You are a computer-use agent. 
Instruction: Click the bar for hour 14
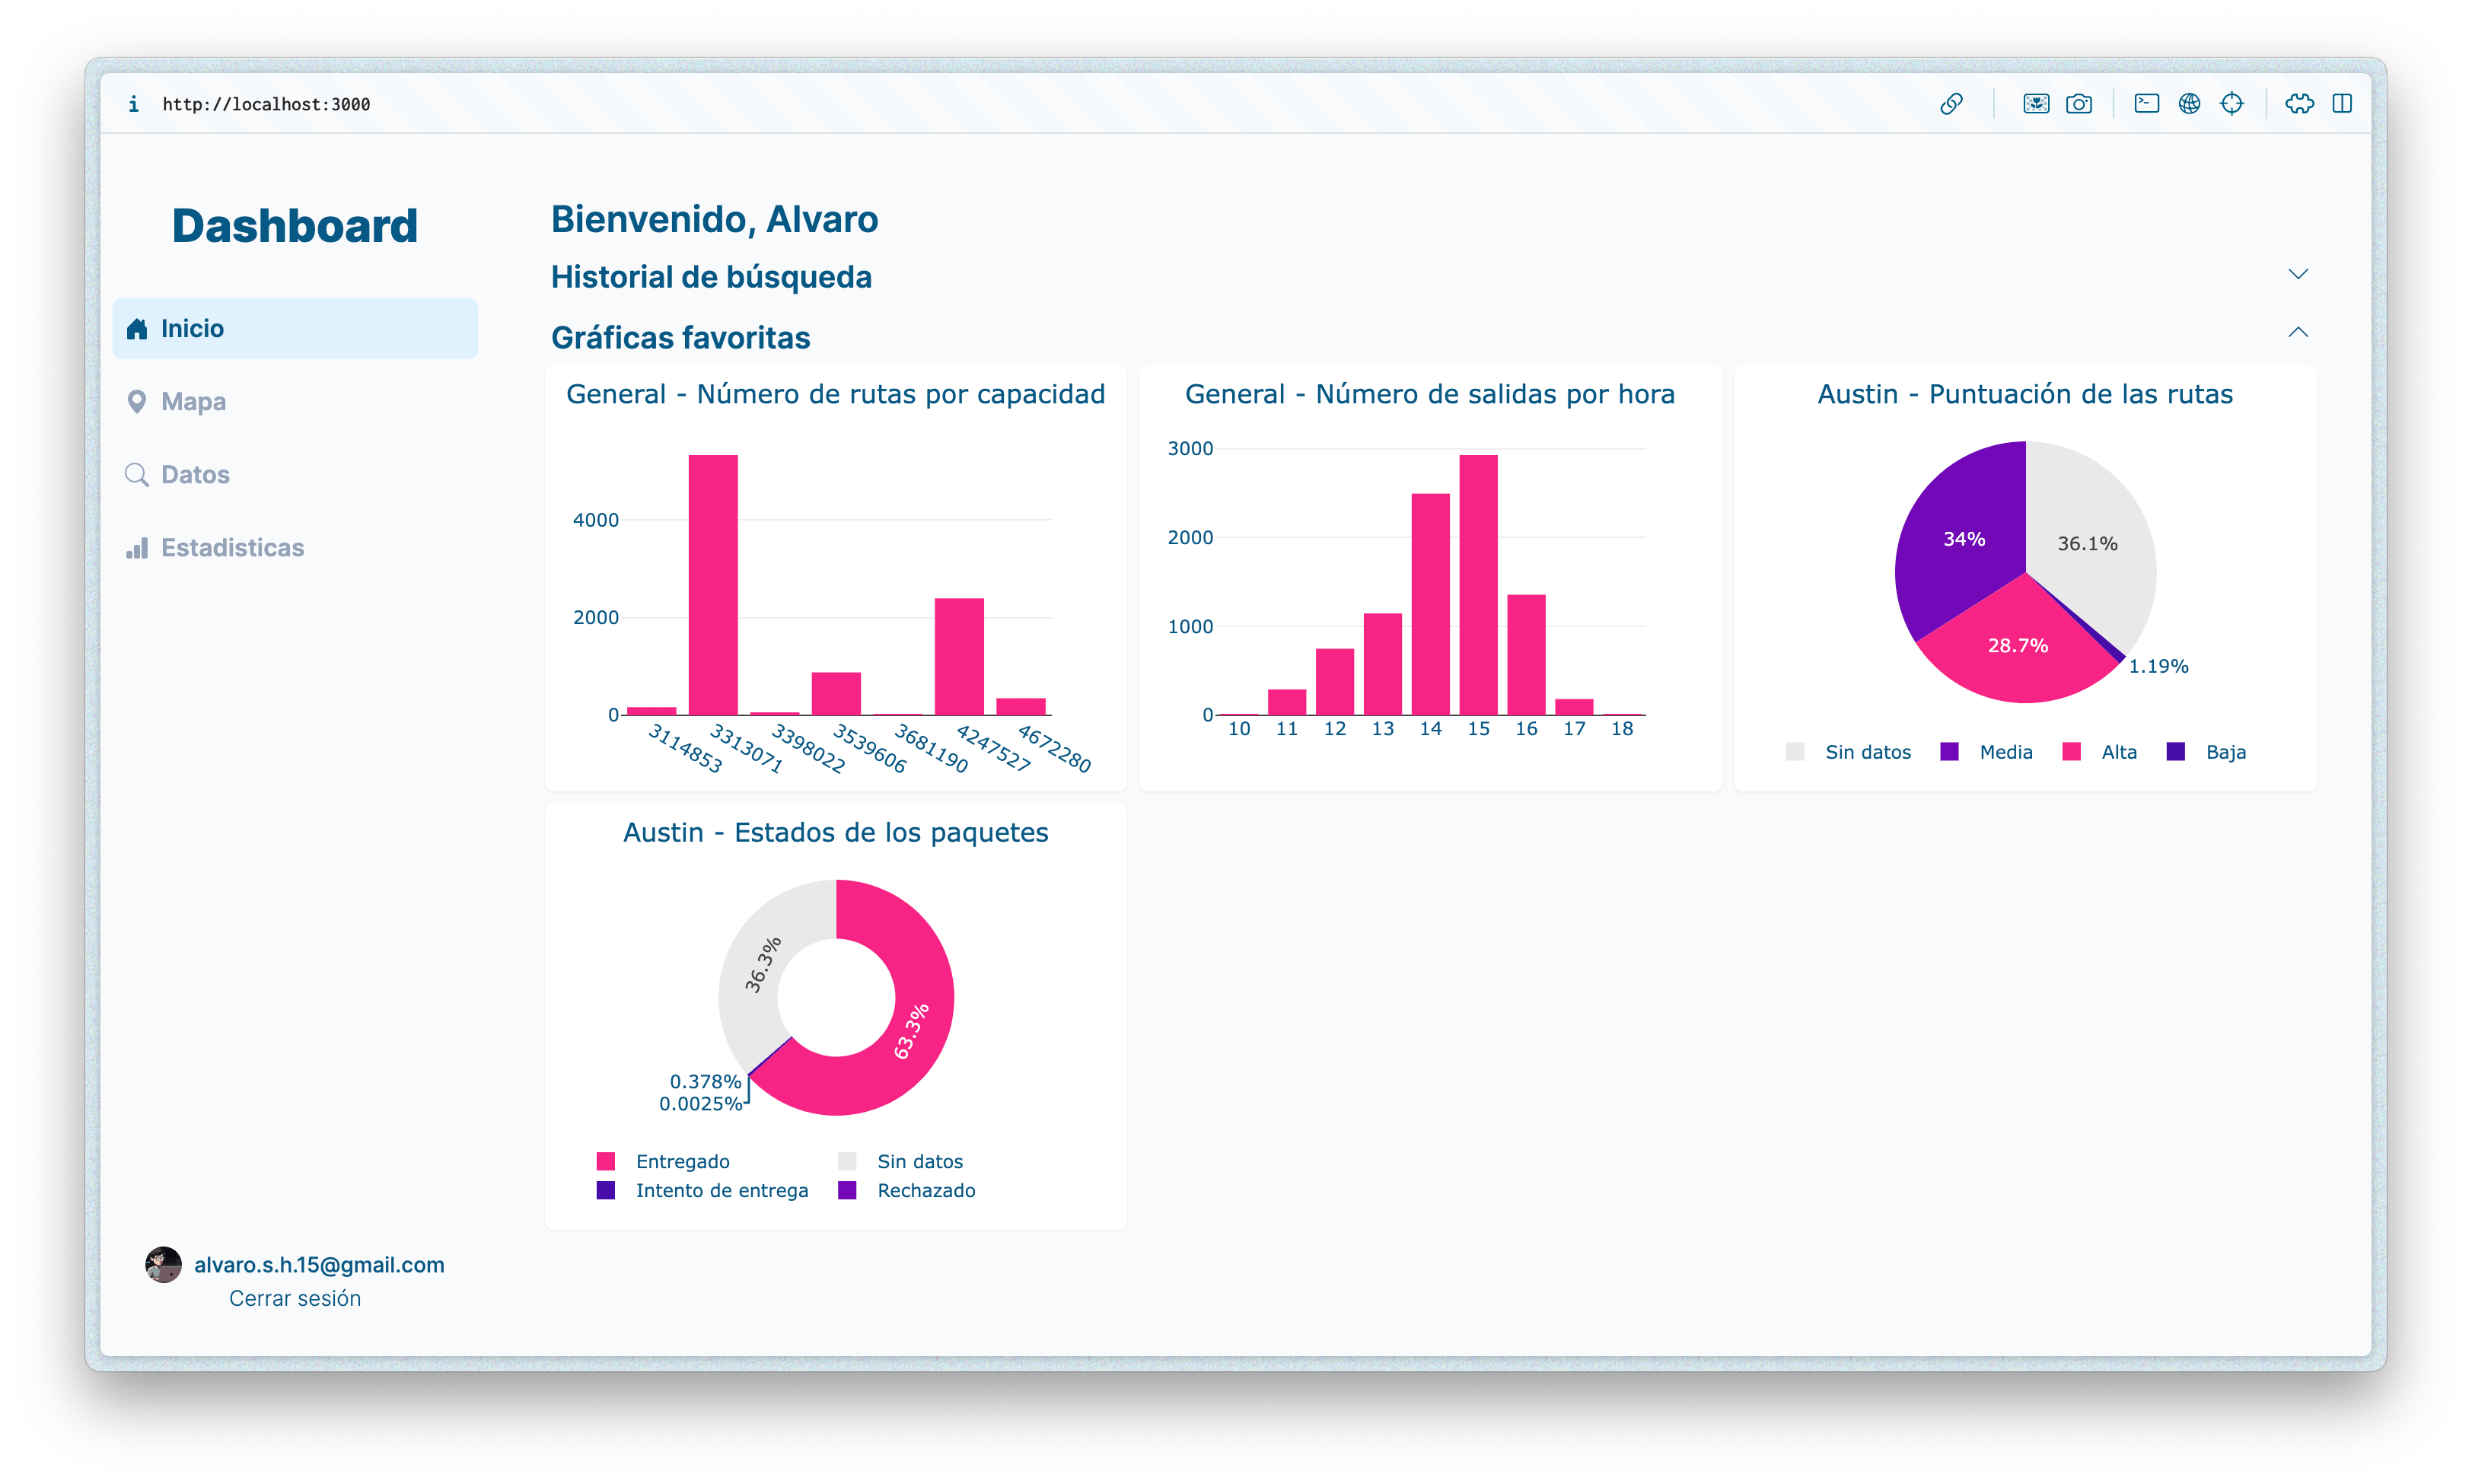(1430, 604)
